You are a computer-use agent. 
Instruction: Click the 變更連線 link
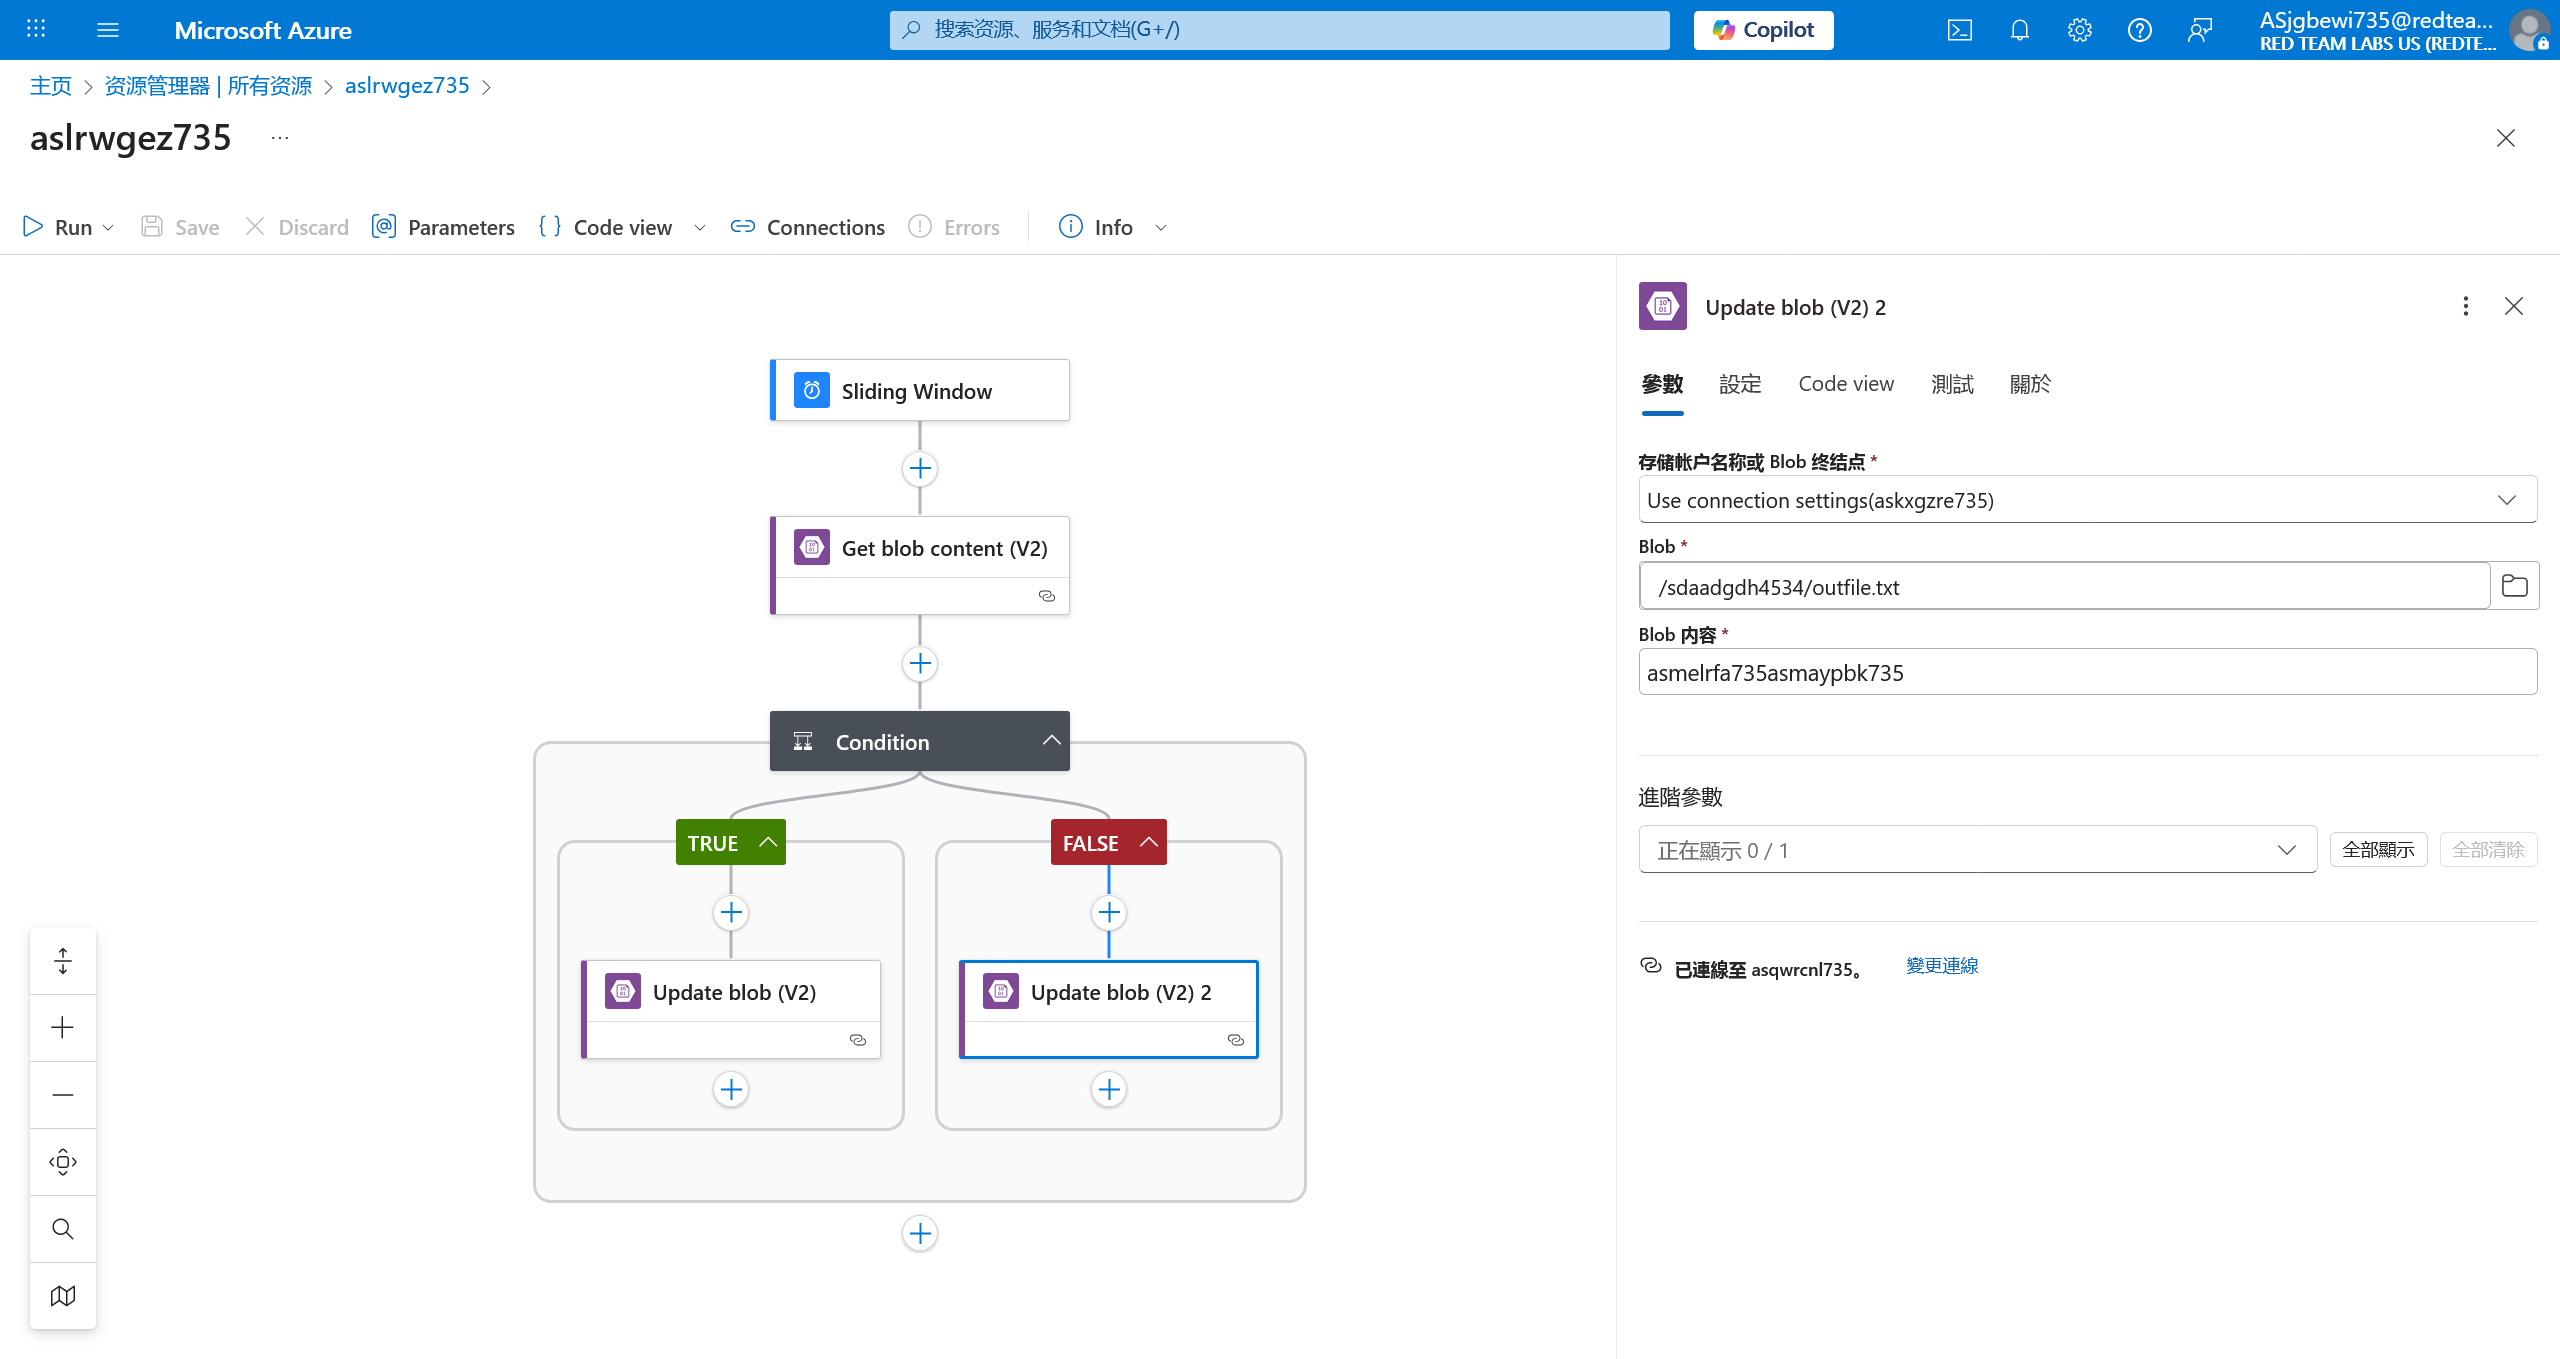(x=1941, y=966)
